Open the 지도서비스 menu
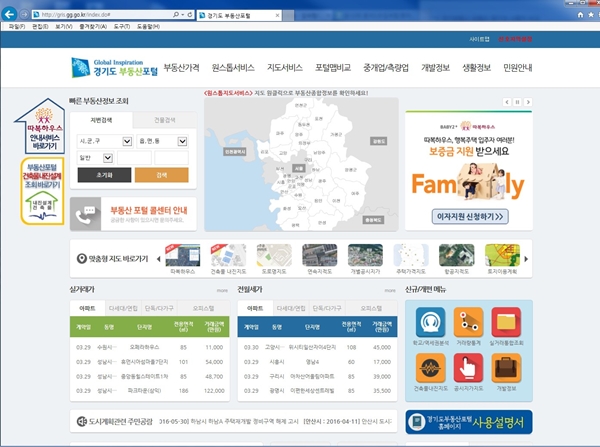Screen dimensions: 600x447 (x=285, y=68)
